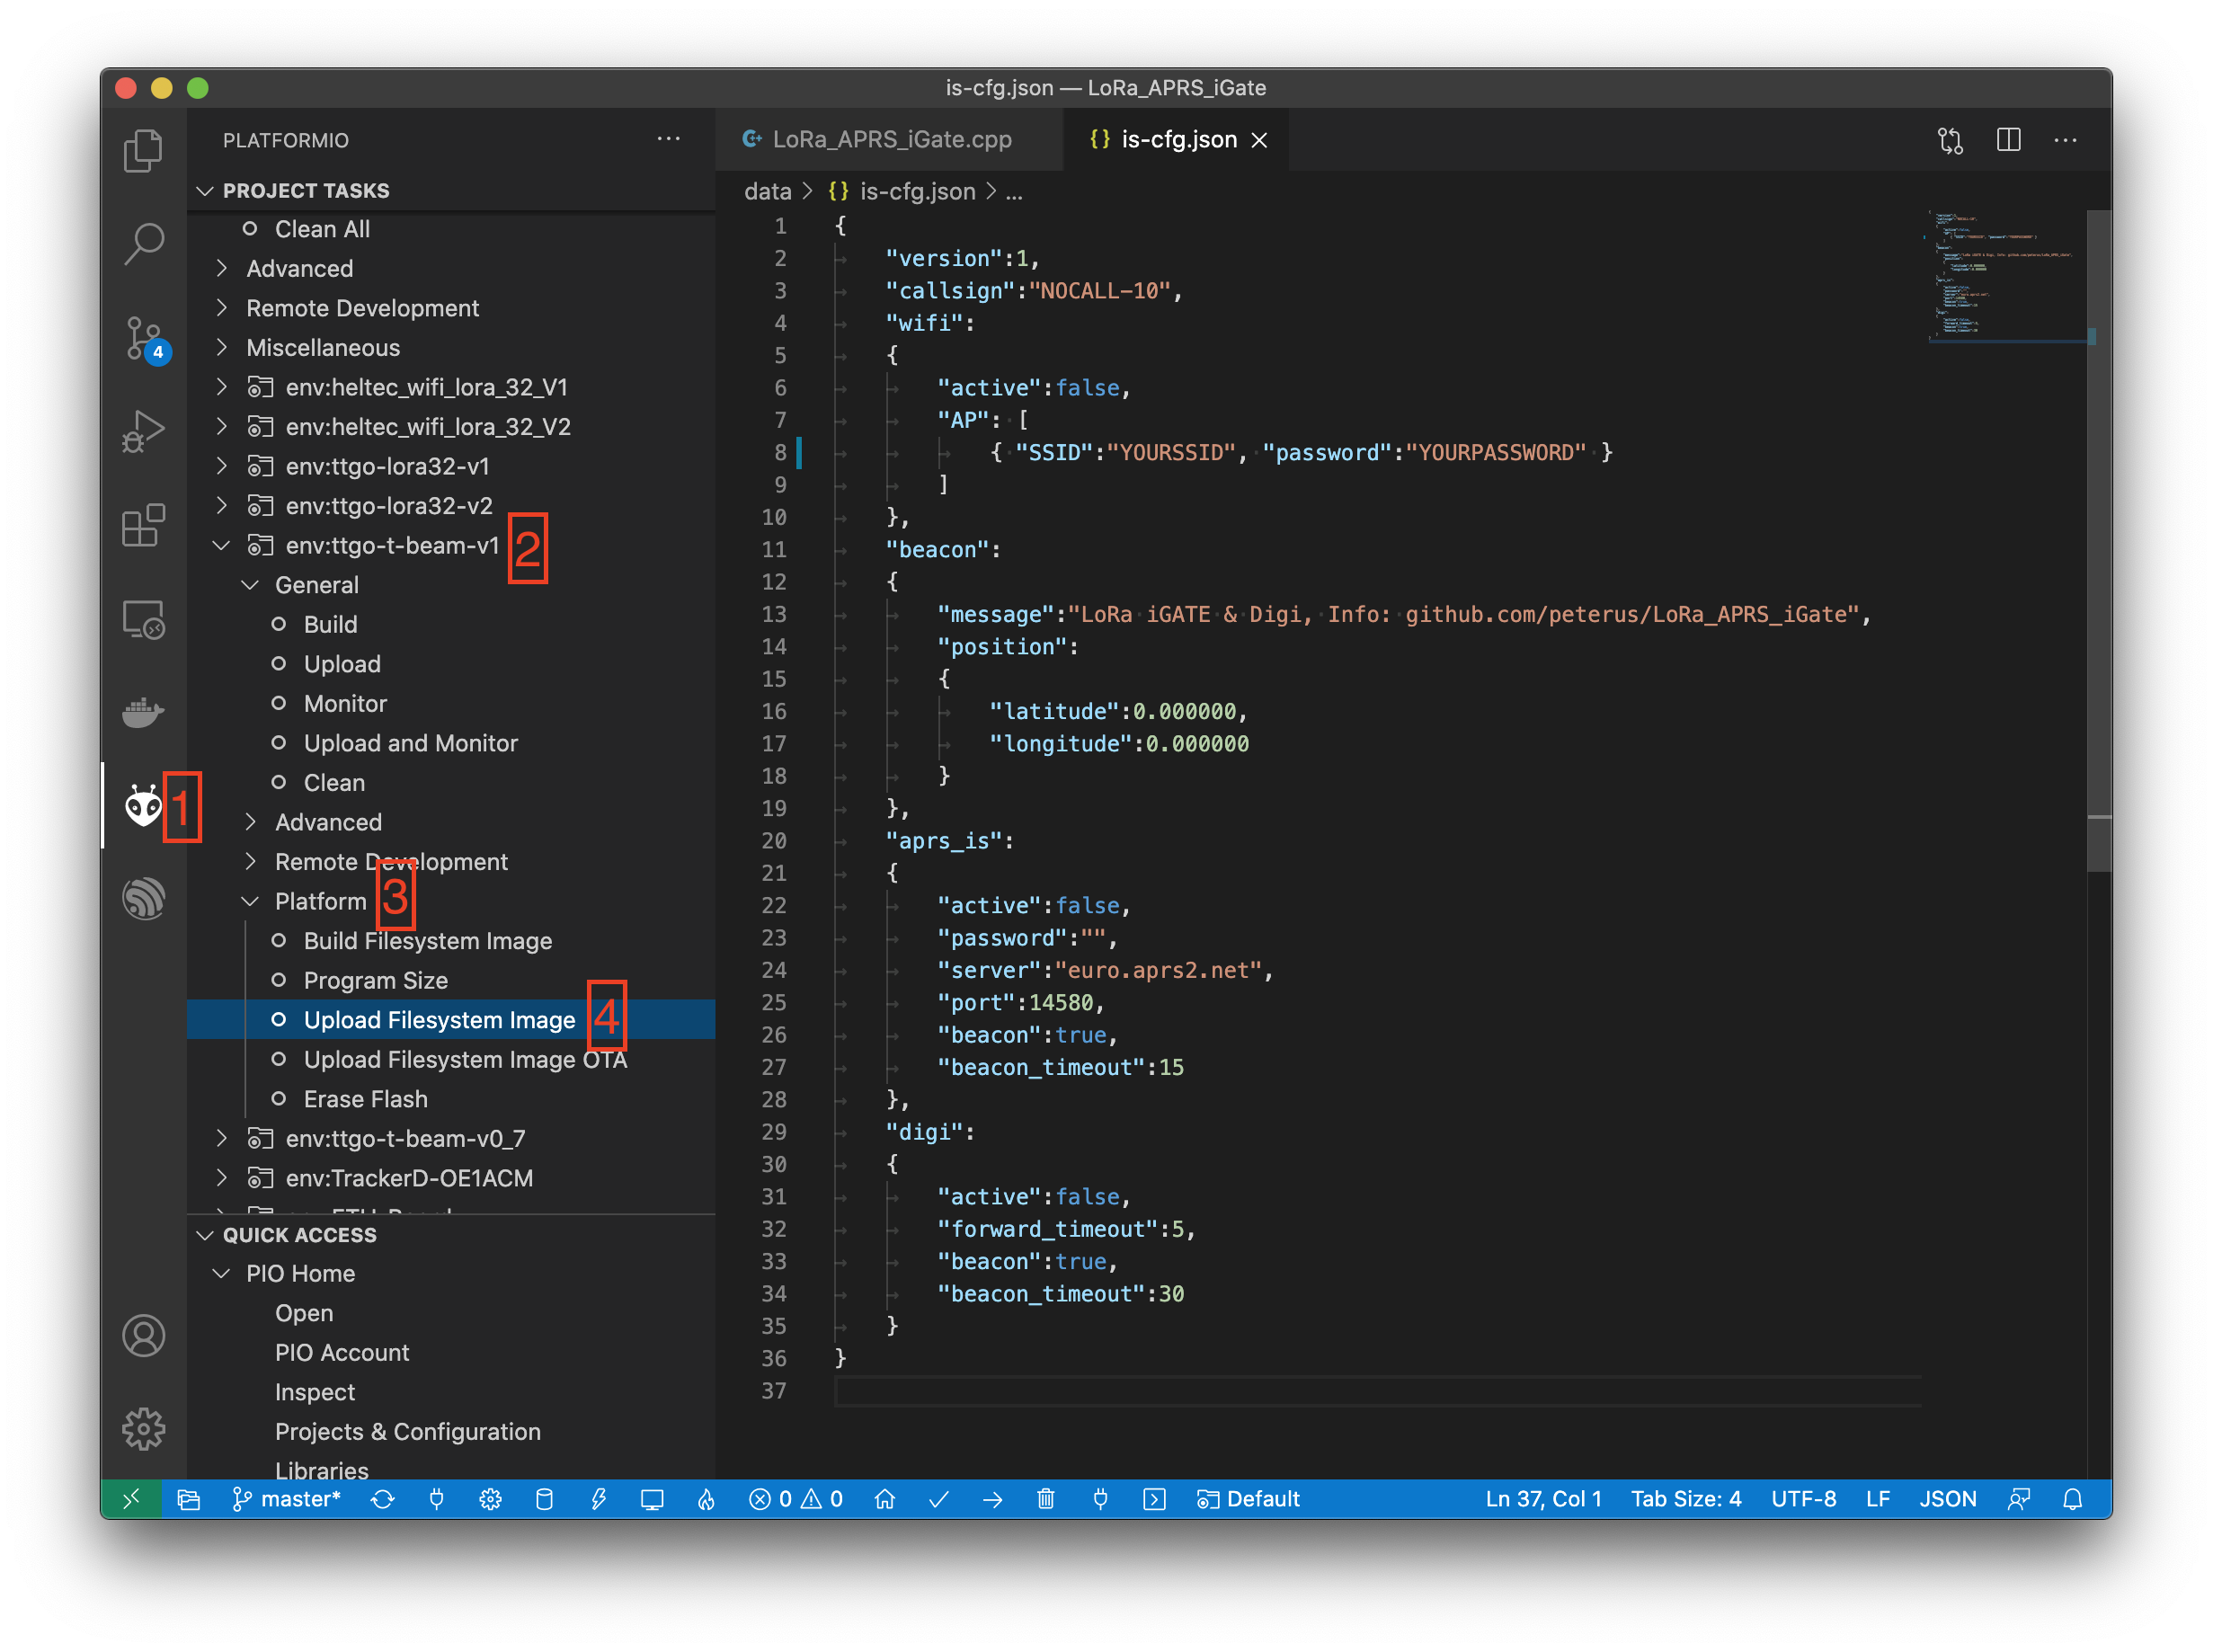Toggle digi active false on line 31
This screenshot has height=1652, width=2213.
pyautogui.click(x=1080, y=1197)
